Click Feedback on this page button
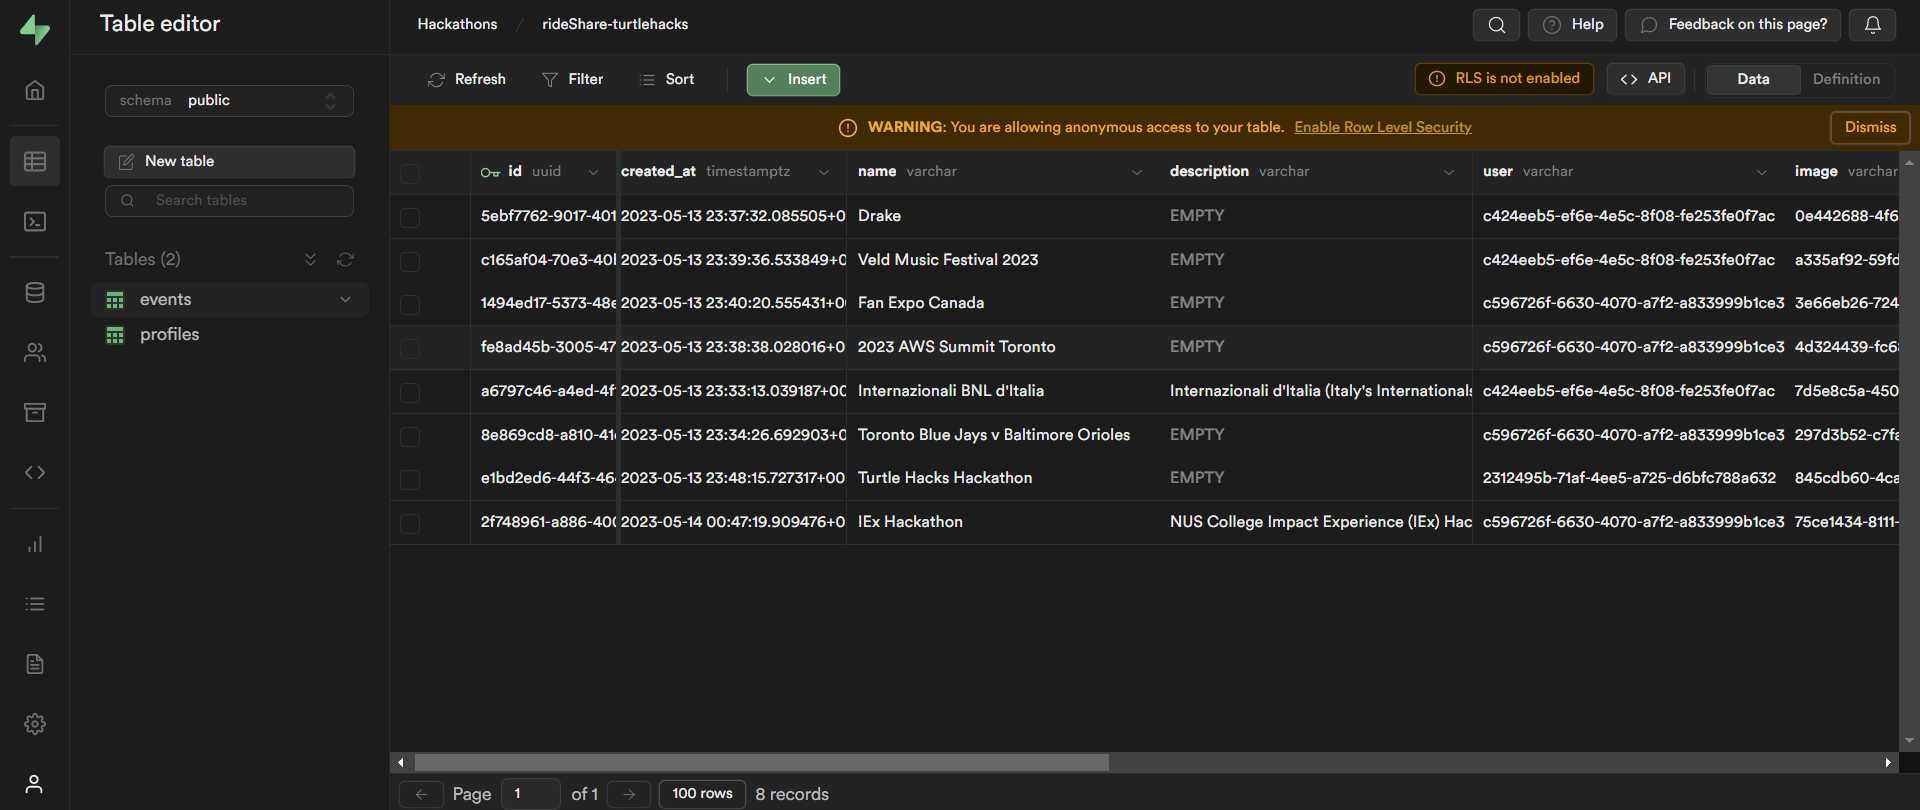Viewport: 1920px width, 810px height. click(1733, 25)
